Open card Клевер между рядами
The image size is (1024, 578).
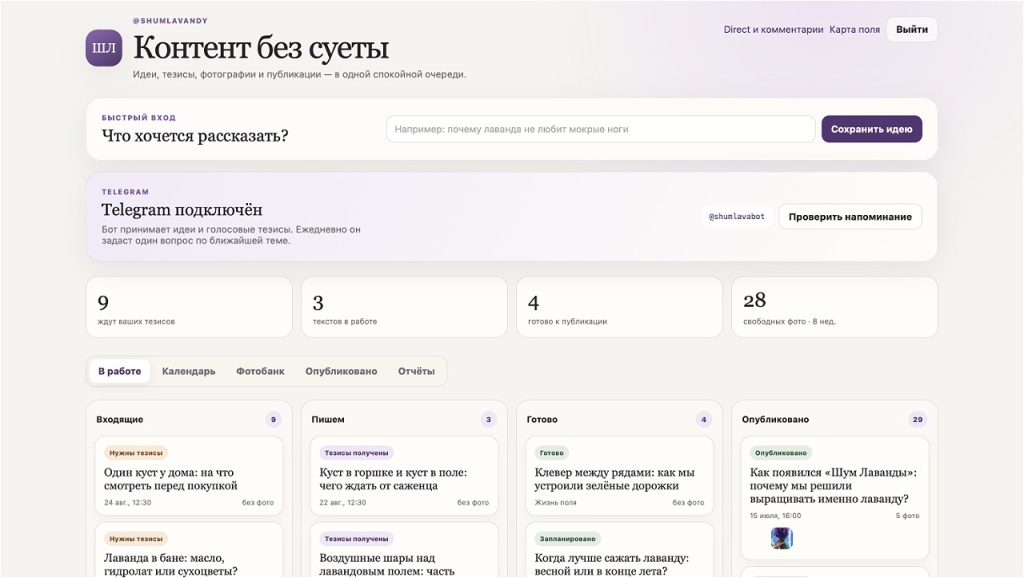(619, 476)
